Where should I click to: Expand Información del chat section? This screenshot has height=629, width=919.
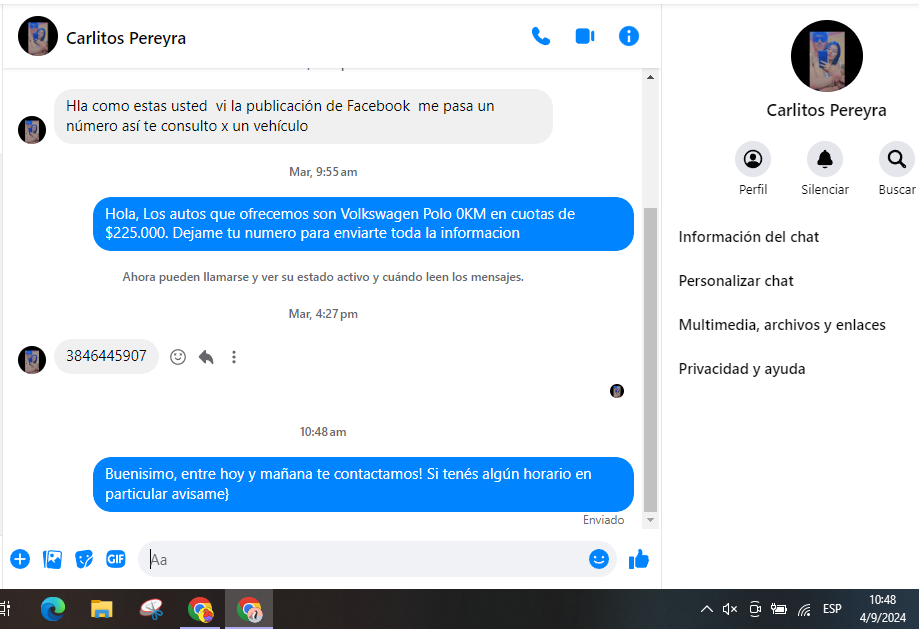point(749,237)
